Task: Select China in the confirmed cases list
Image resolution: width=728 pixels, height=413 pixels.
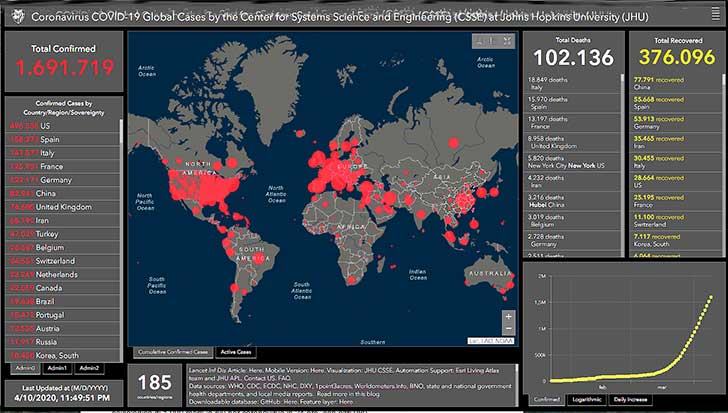Action: tap(63, 193)
